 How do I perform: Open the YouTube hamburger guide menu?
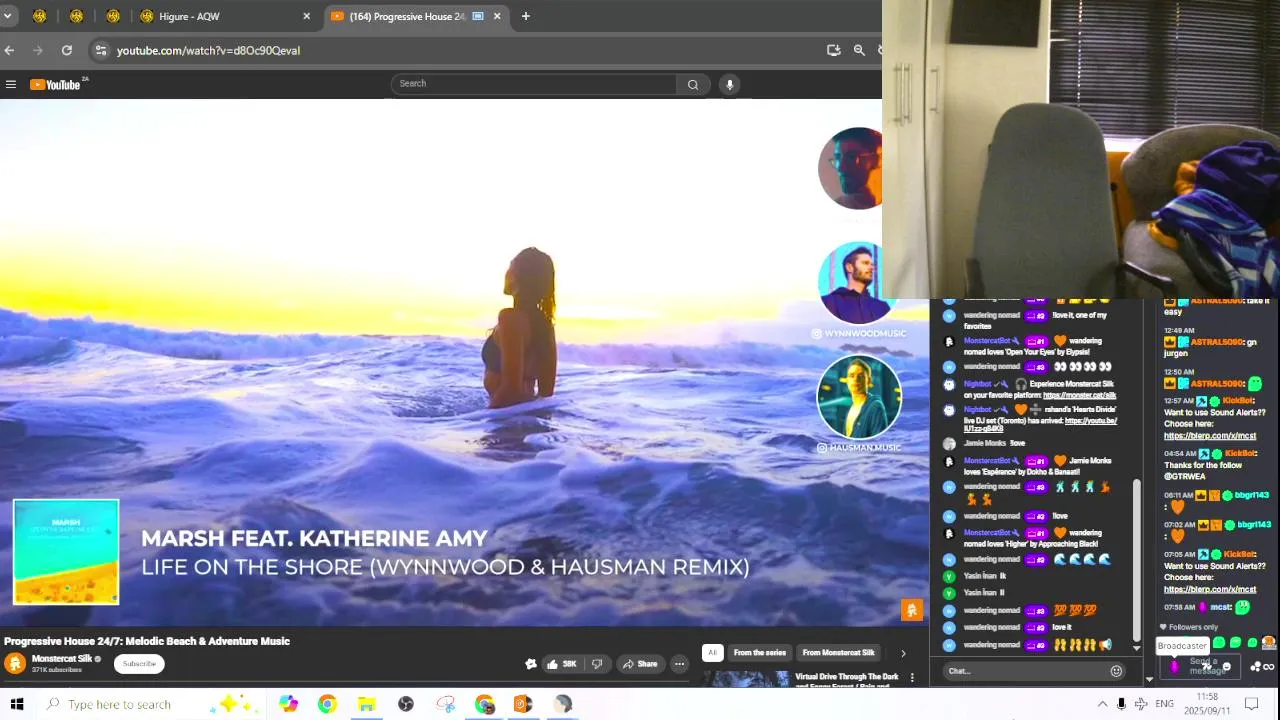coord(11,85)
